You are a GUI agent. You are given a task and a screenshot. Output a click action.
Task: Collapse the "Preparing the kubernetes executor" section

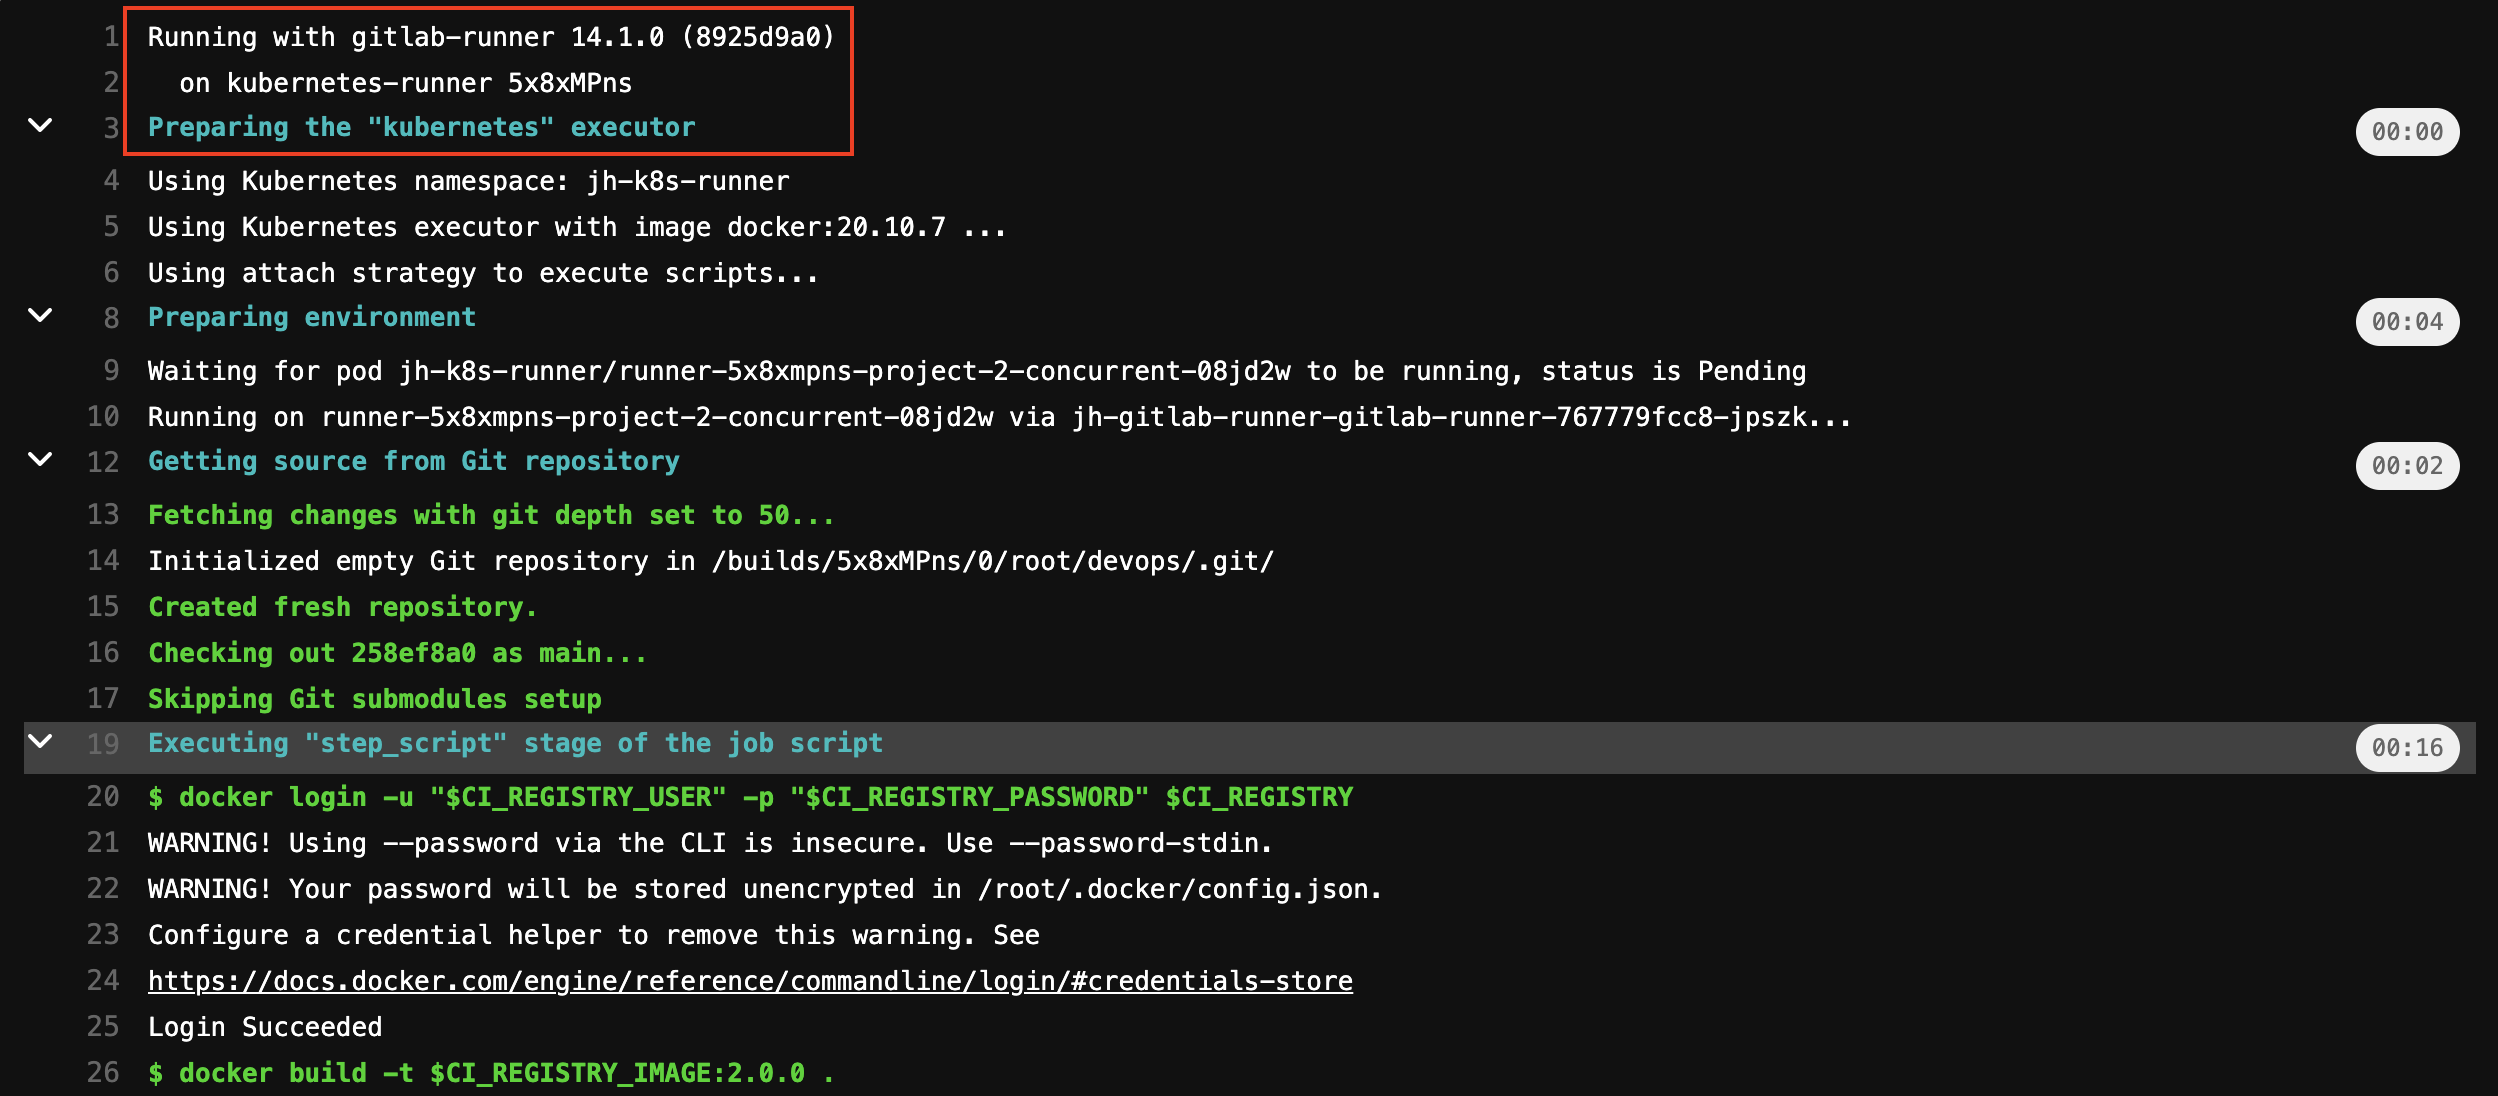(40, 126)
